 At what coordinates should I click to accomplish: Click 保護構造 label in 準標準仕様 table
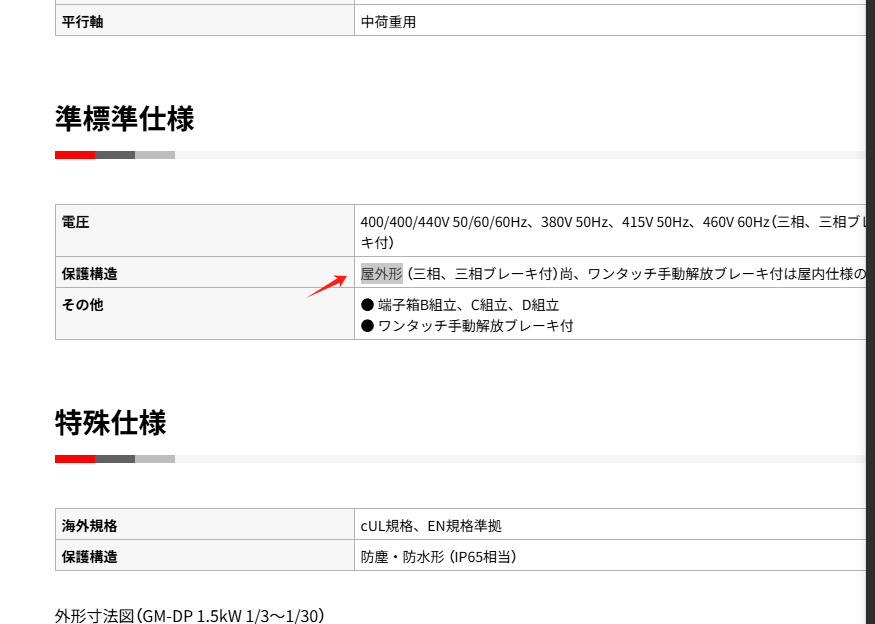[x=89, y=274]
